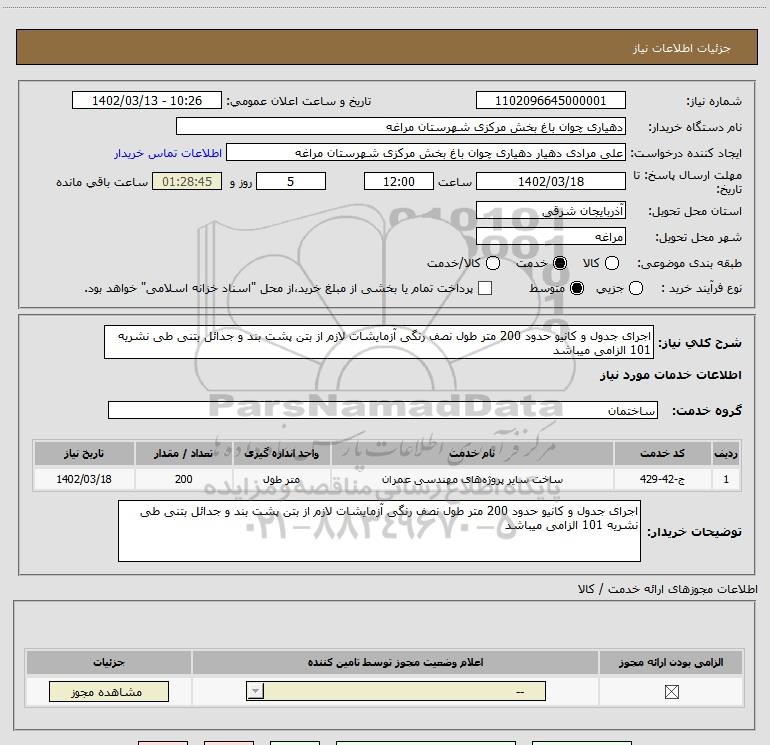
Task: Select the کالا/خدمت radio button
Action: [x=493, y=263]
